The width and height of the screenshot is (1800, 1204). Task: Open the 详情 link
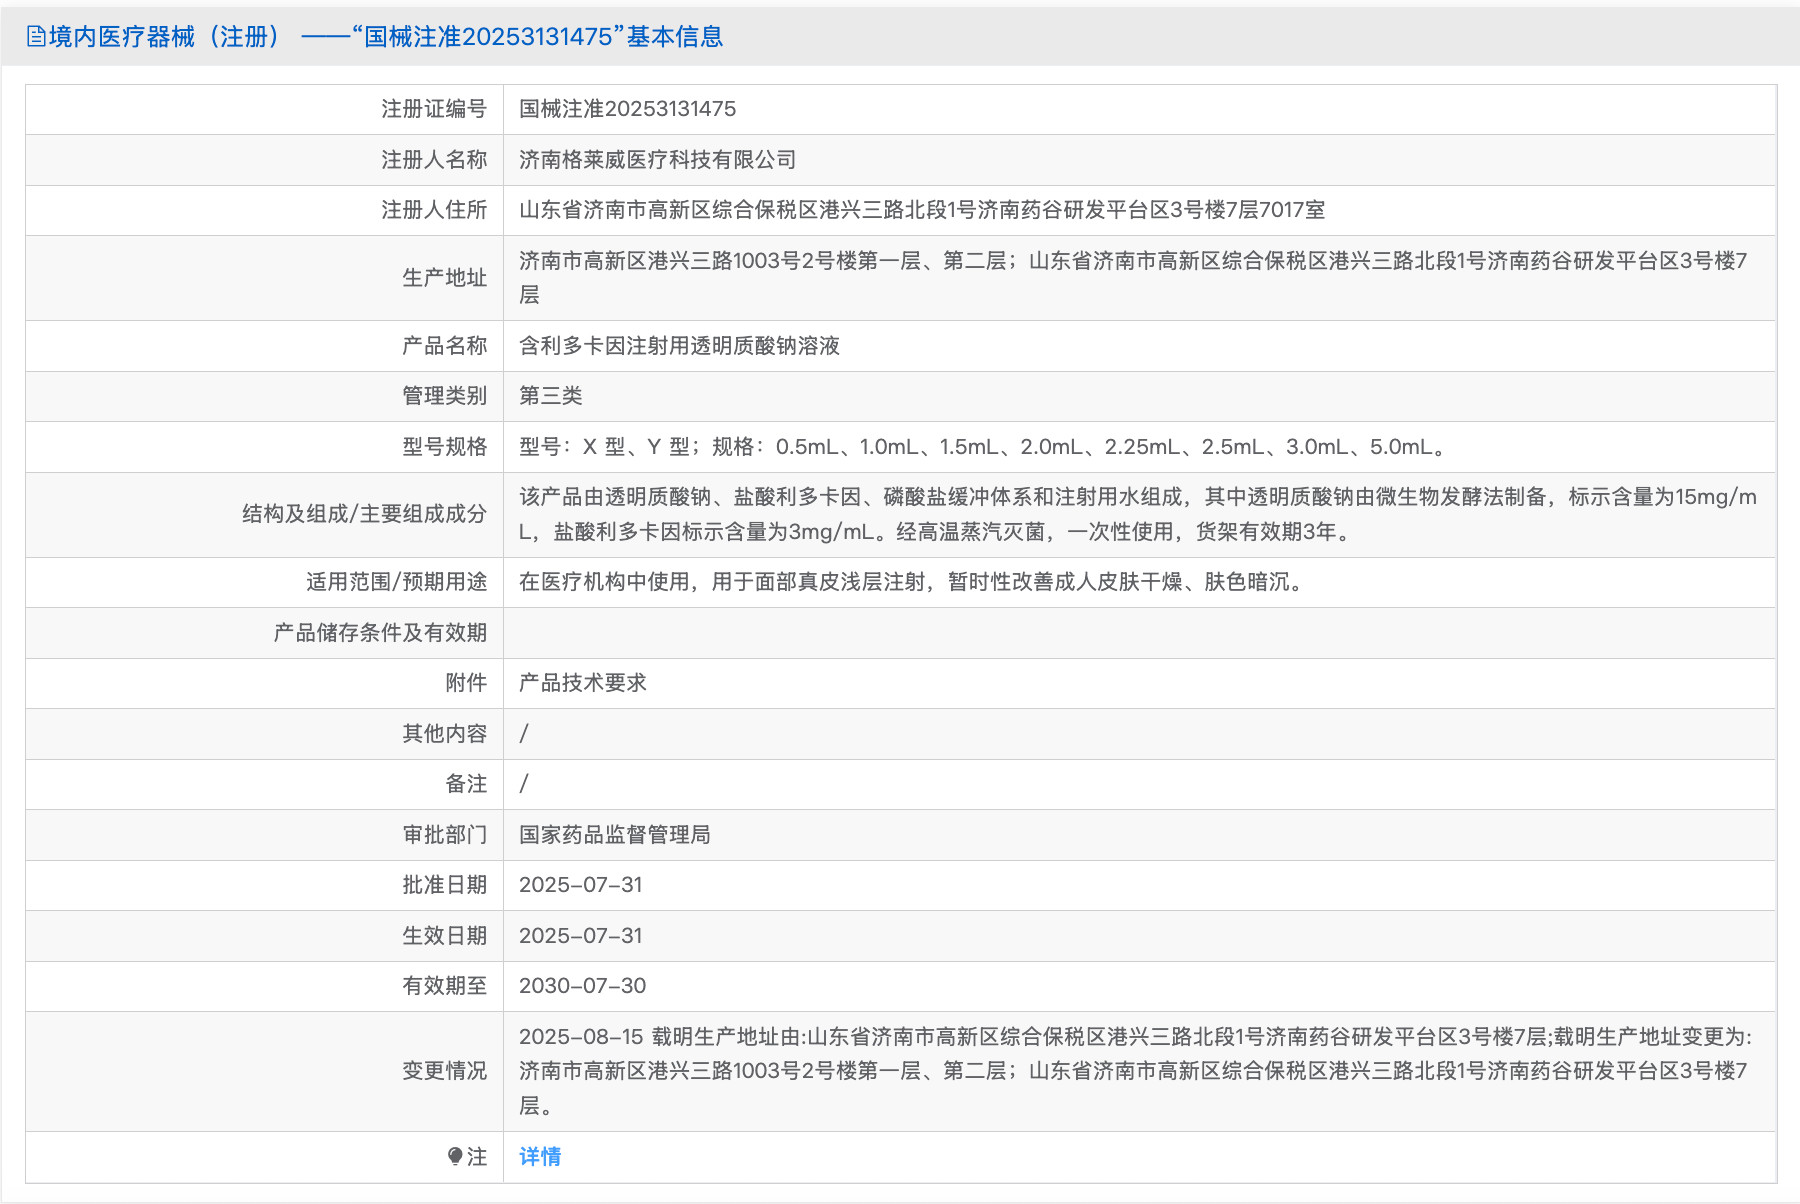point(539,1156)
